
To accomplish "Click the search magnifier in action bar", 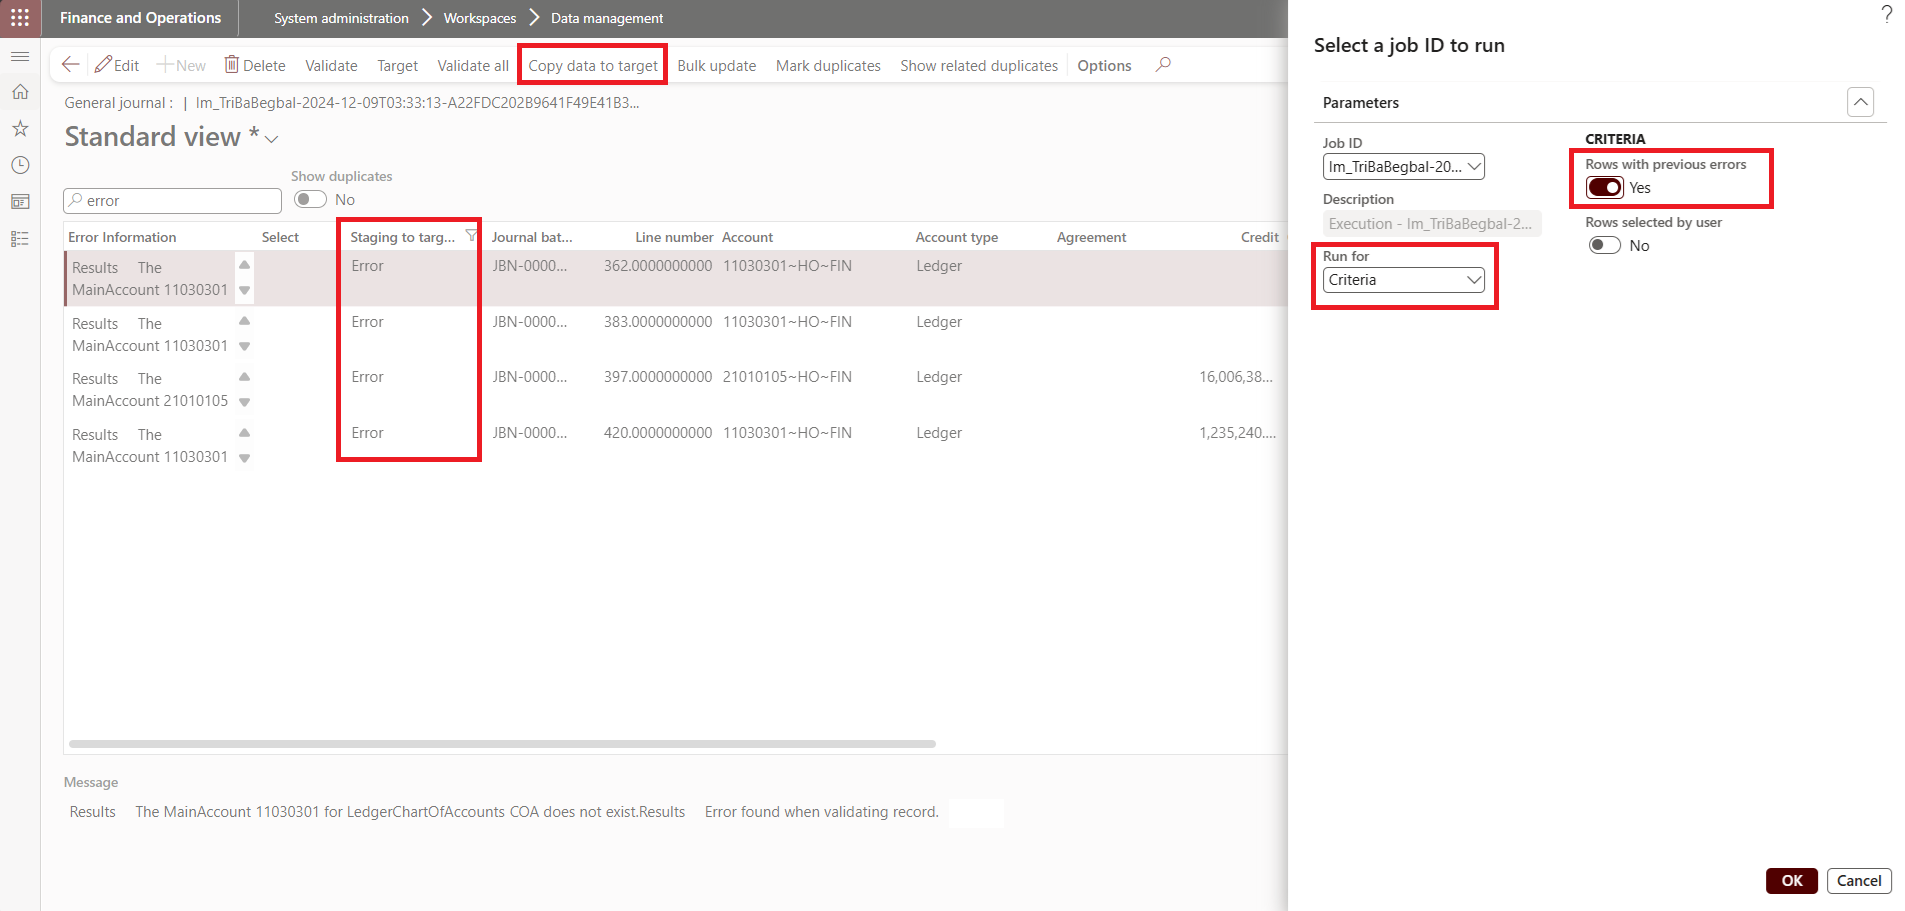I will coord(1163,65).
